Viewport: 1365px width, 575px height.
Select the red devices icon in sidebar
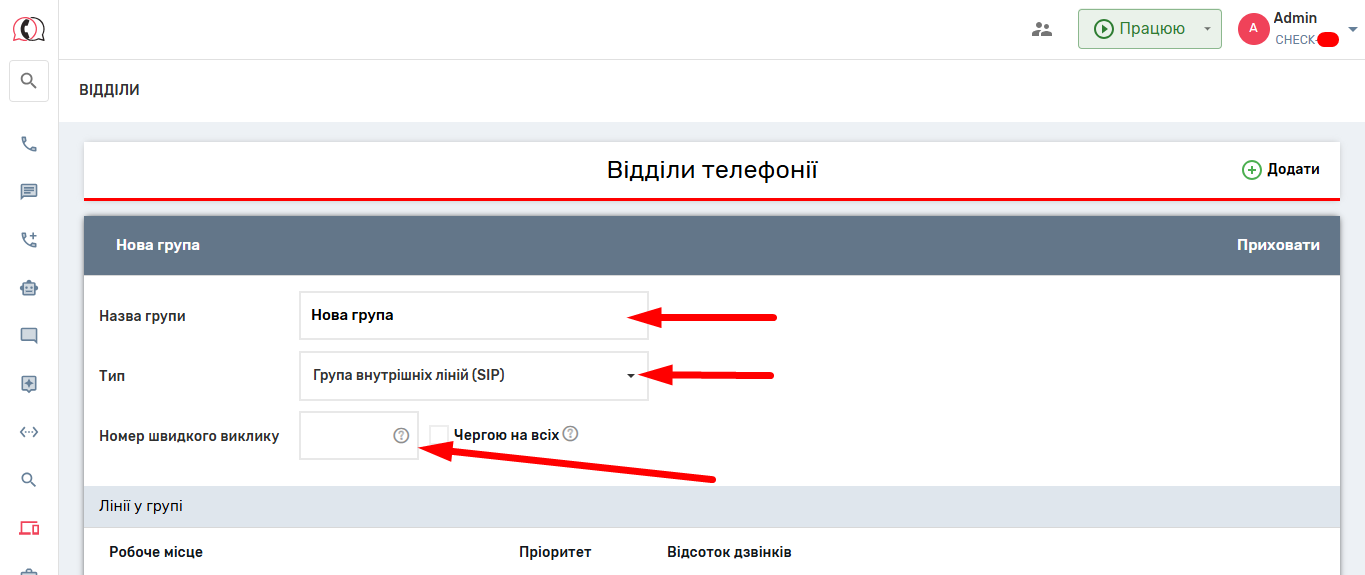click(29, 528)
